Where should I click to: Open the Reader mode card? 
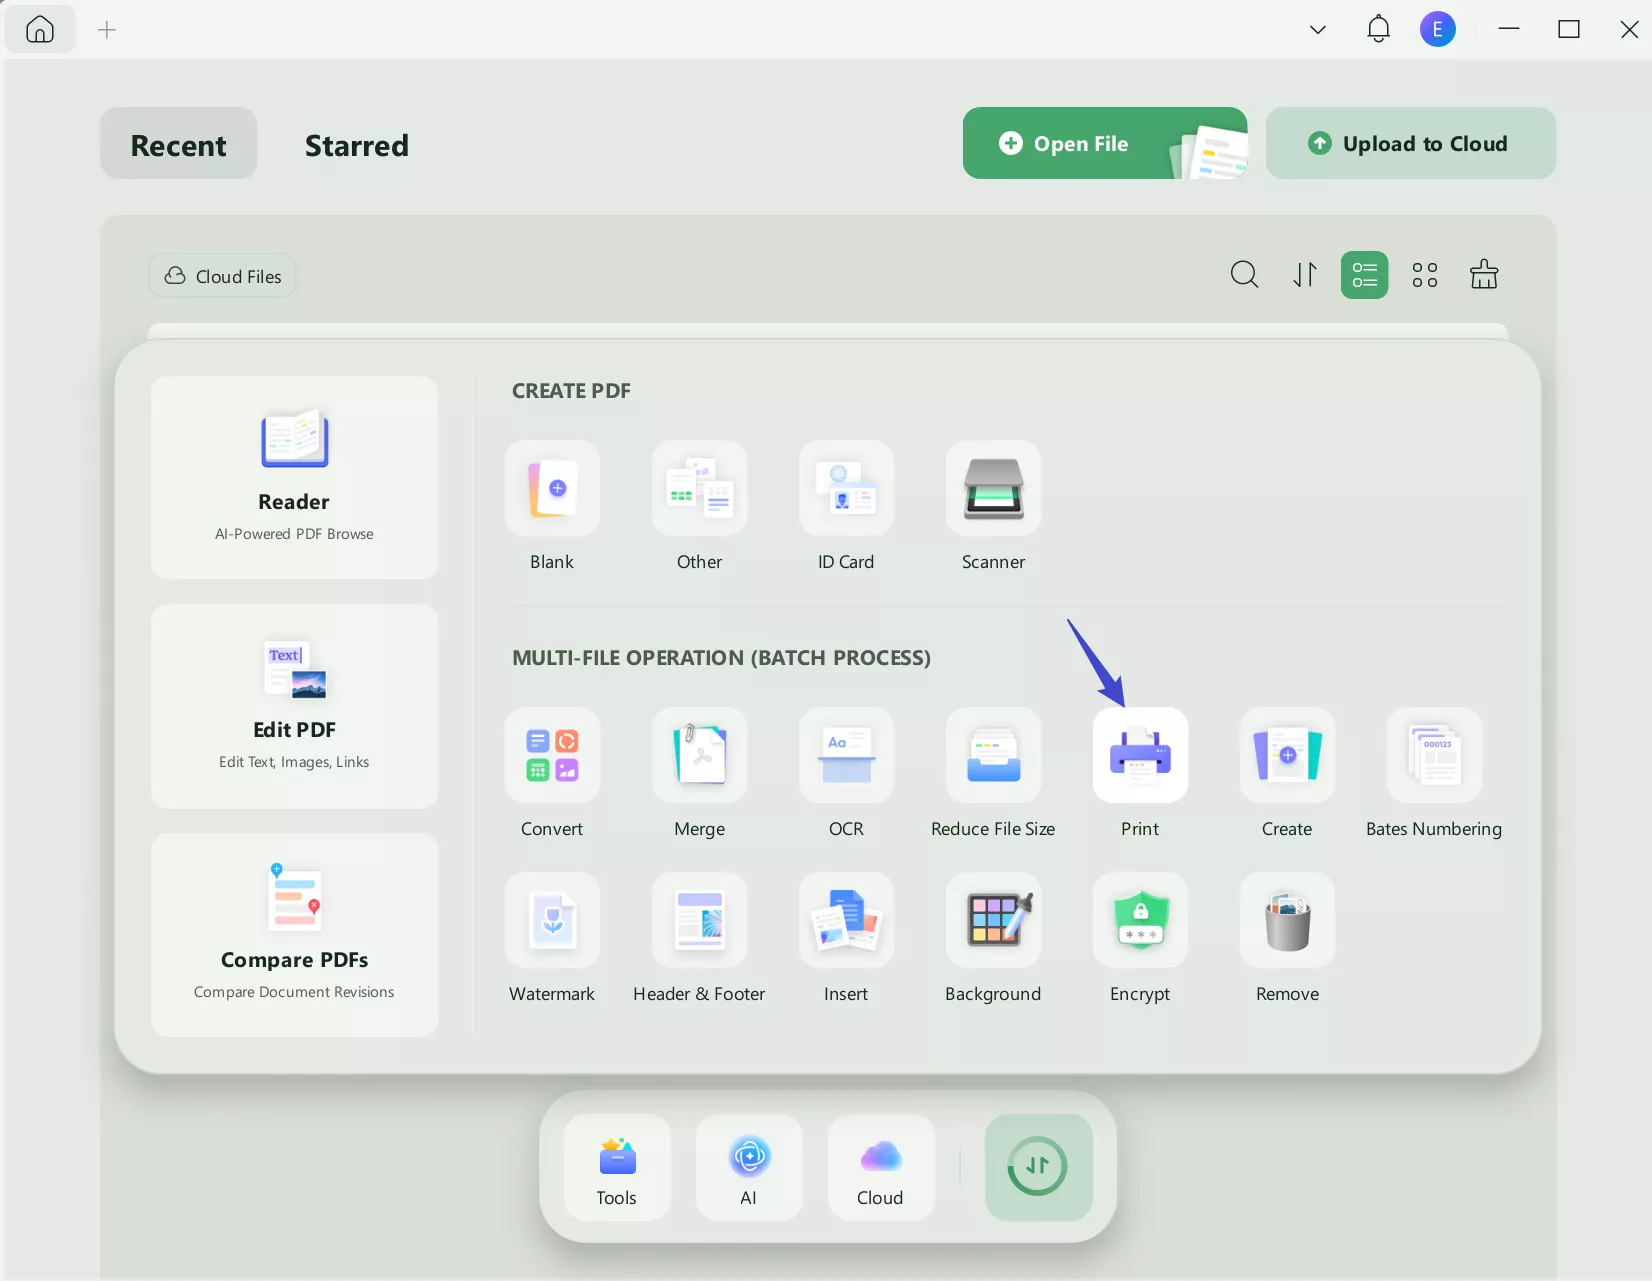294,477
